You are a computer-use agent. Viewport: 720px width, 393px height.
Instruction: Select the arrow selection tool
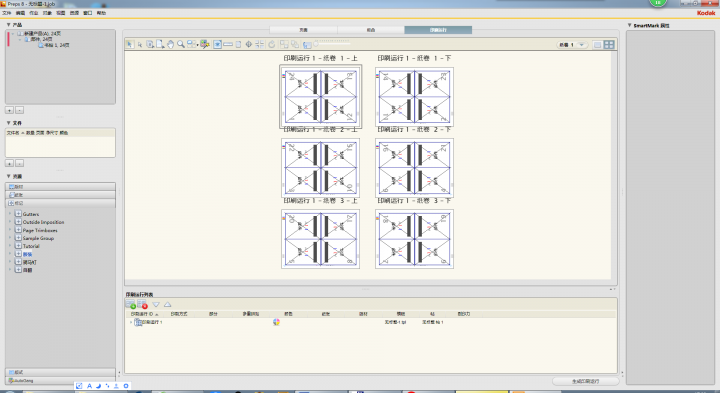[129, 45]
